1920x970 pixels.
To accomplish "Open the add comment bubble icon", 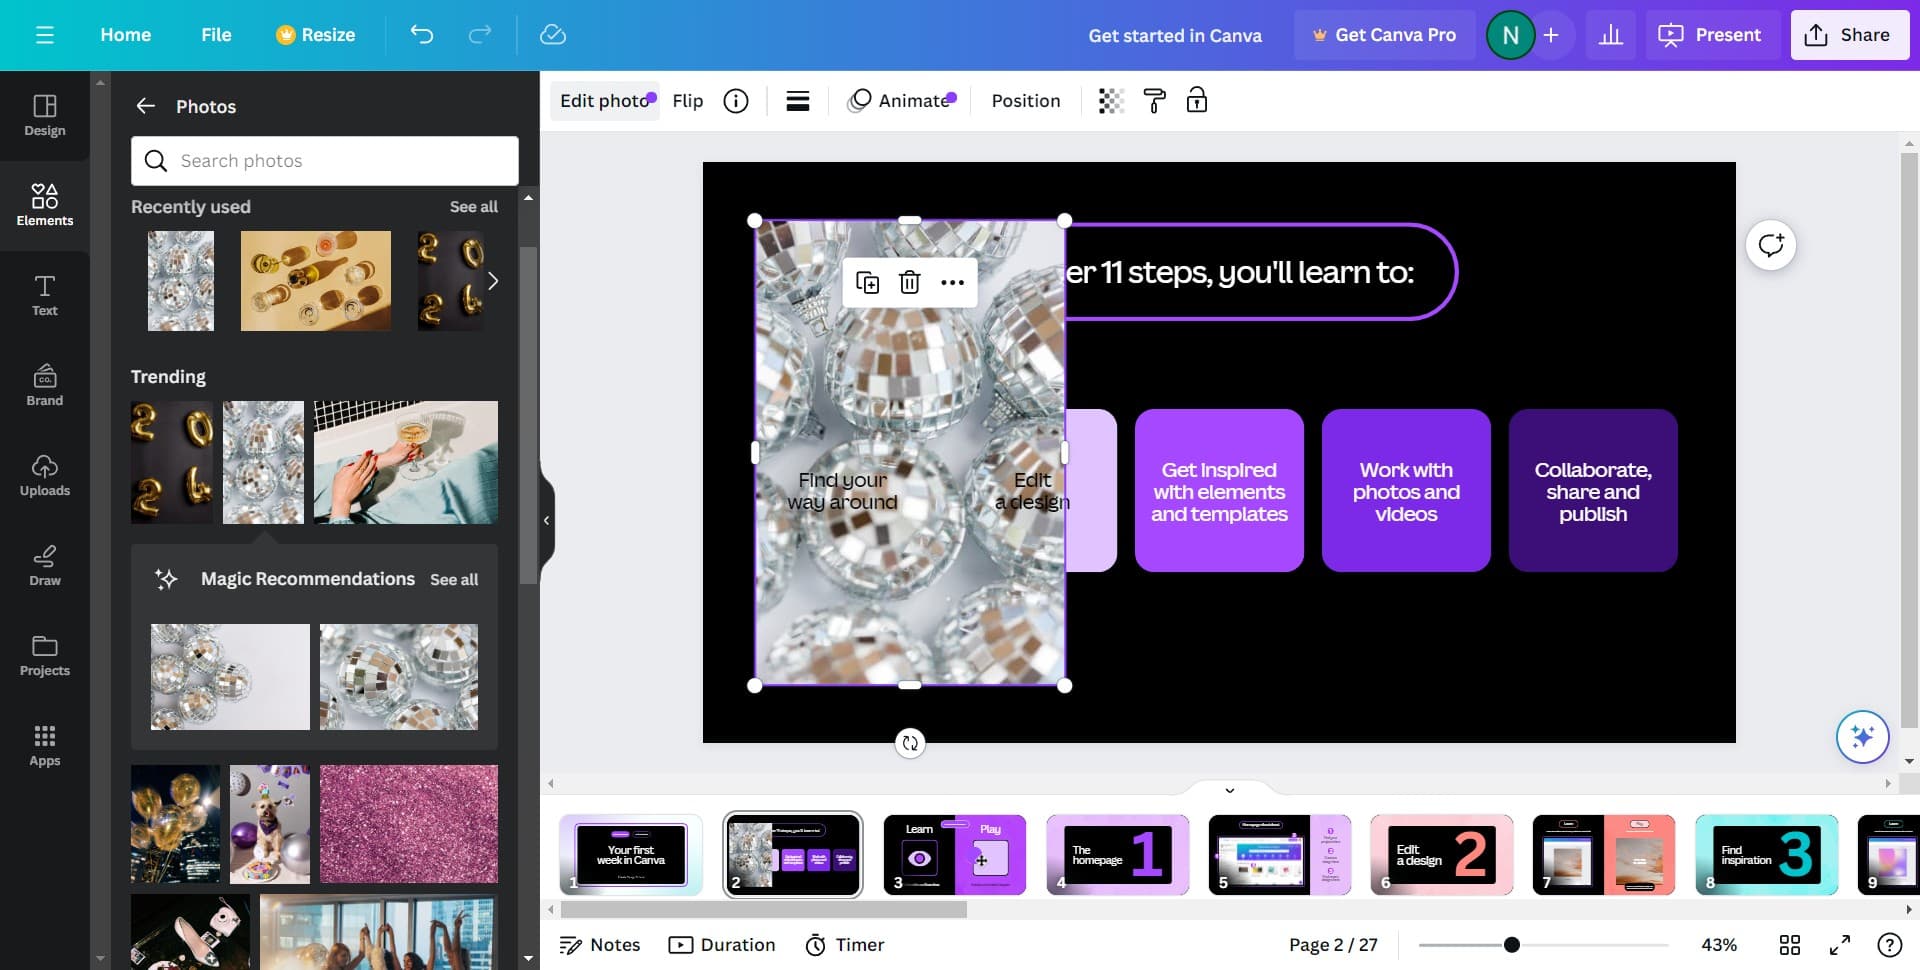I will click(x=1771, y=245).
